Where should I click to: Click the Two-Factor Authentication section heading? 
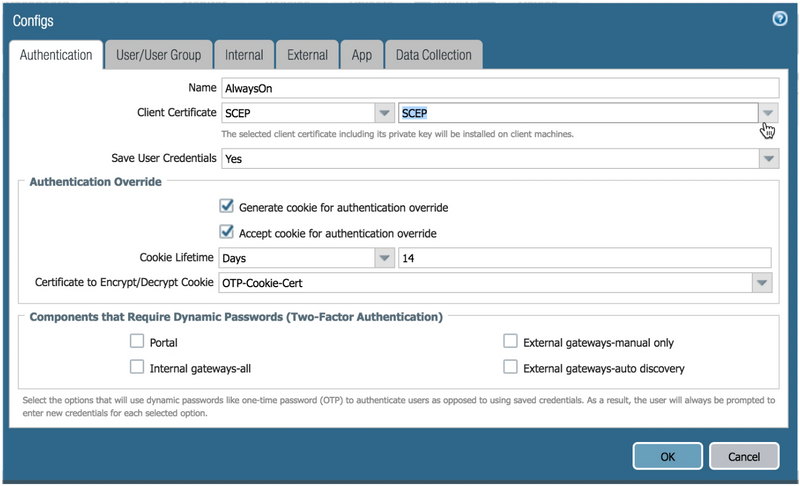click(236, 317)
